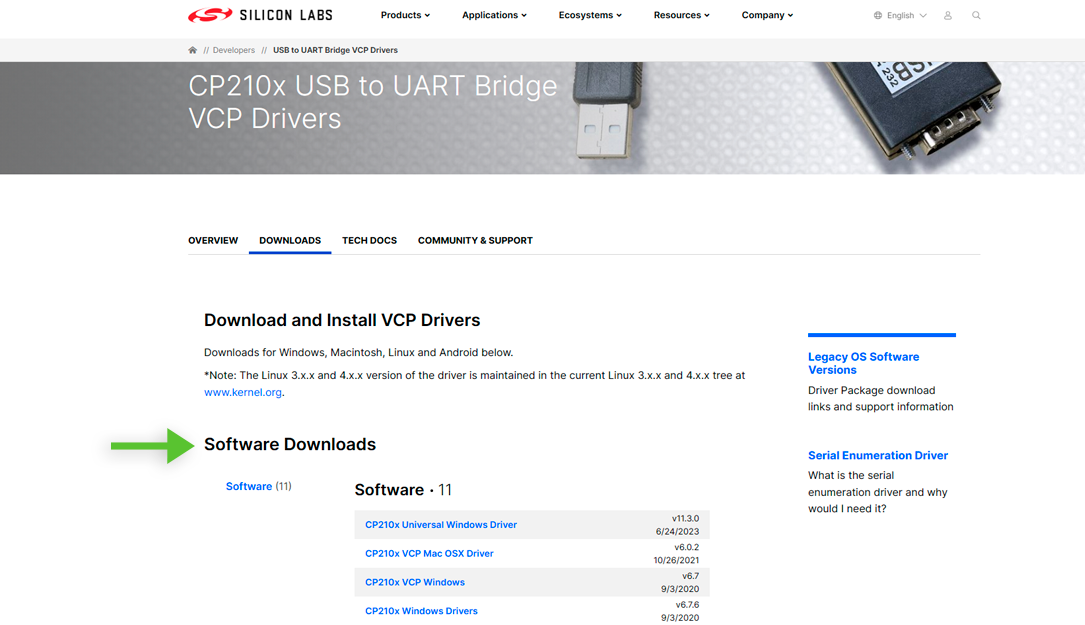Switch to the Overview tab
This screenshot has width=1085, height=625.
(213, 240)
